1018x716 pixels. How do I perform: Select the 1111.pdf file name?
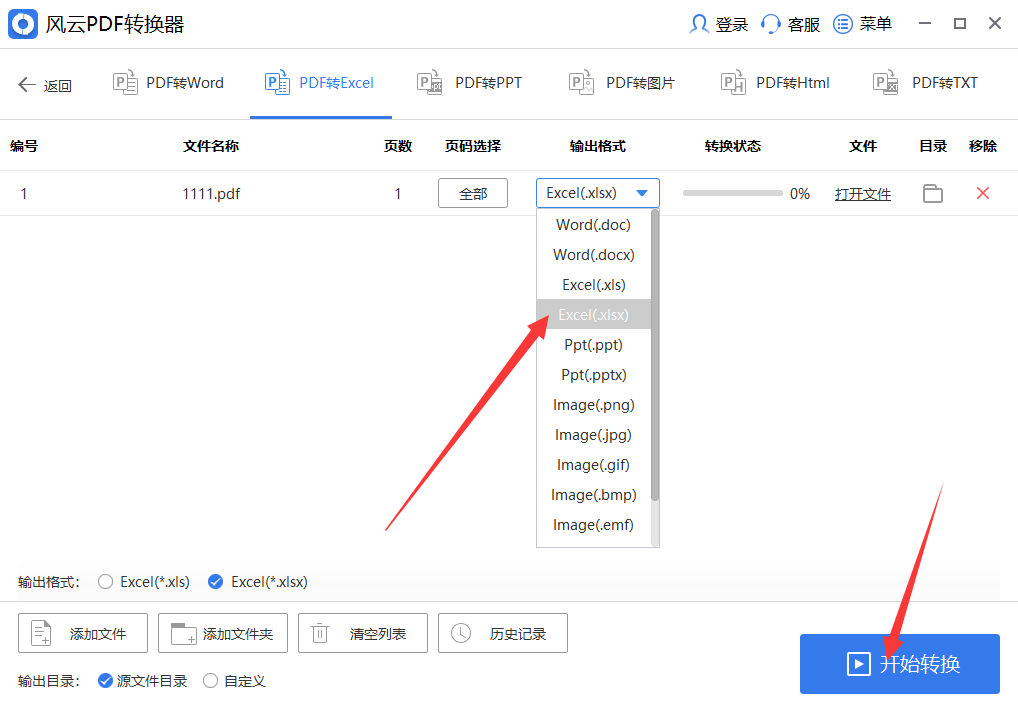pyautogui.click(x=211, y=193)
